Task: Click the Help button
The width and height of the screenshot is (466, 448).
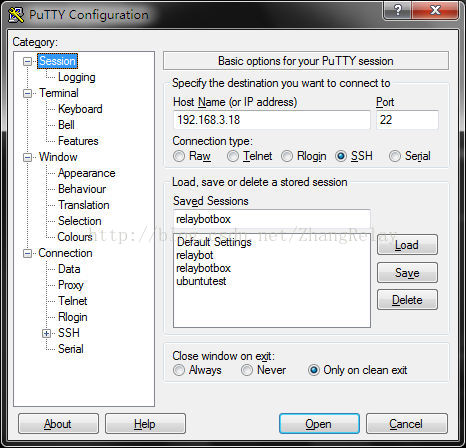Action: [145, 424]
